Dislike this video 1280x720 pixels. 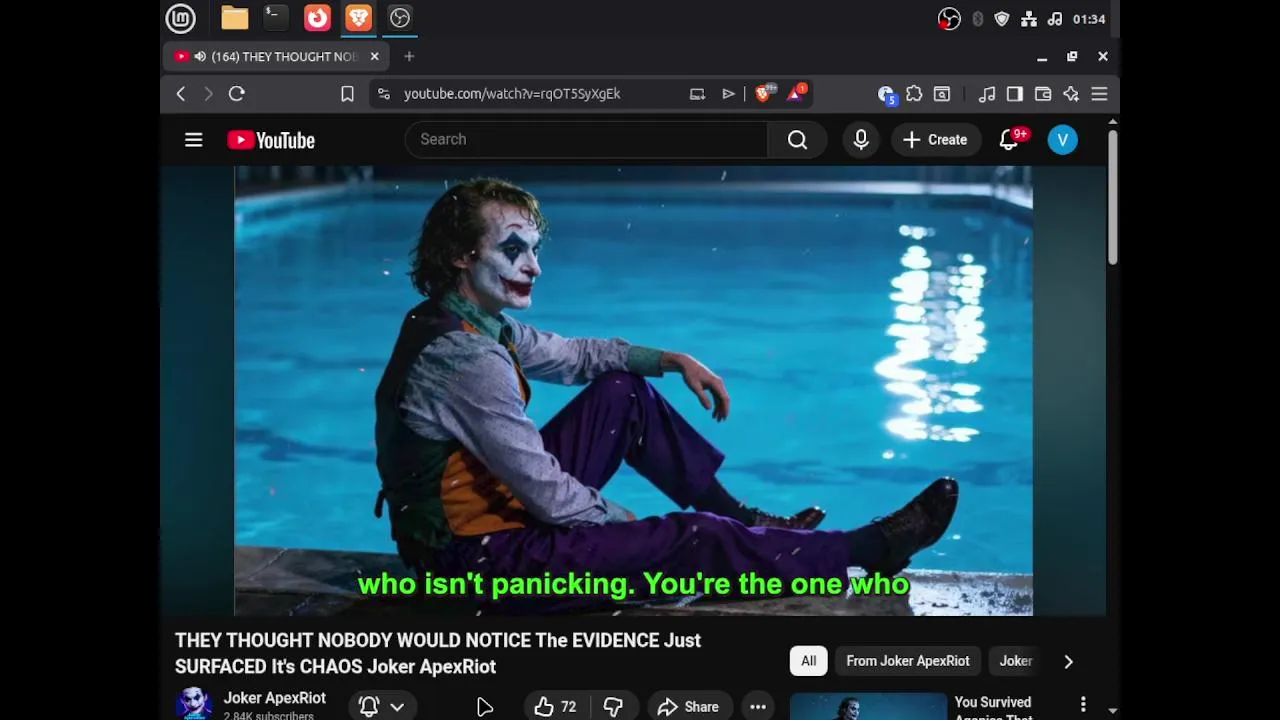[x=613, y=707]
